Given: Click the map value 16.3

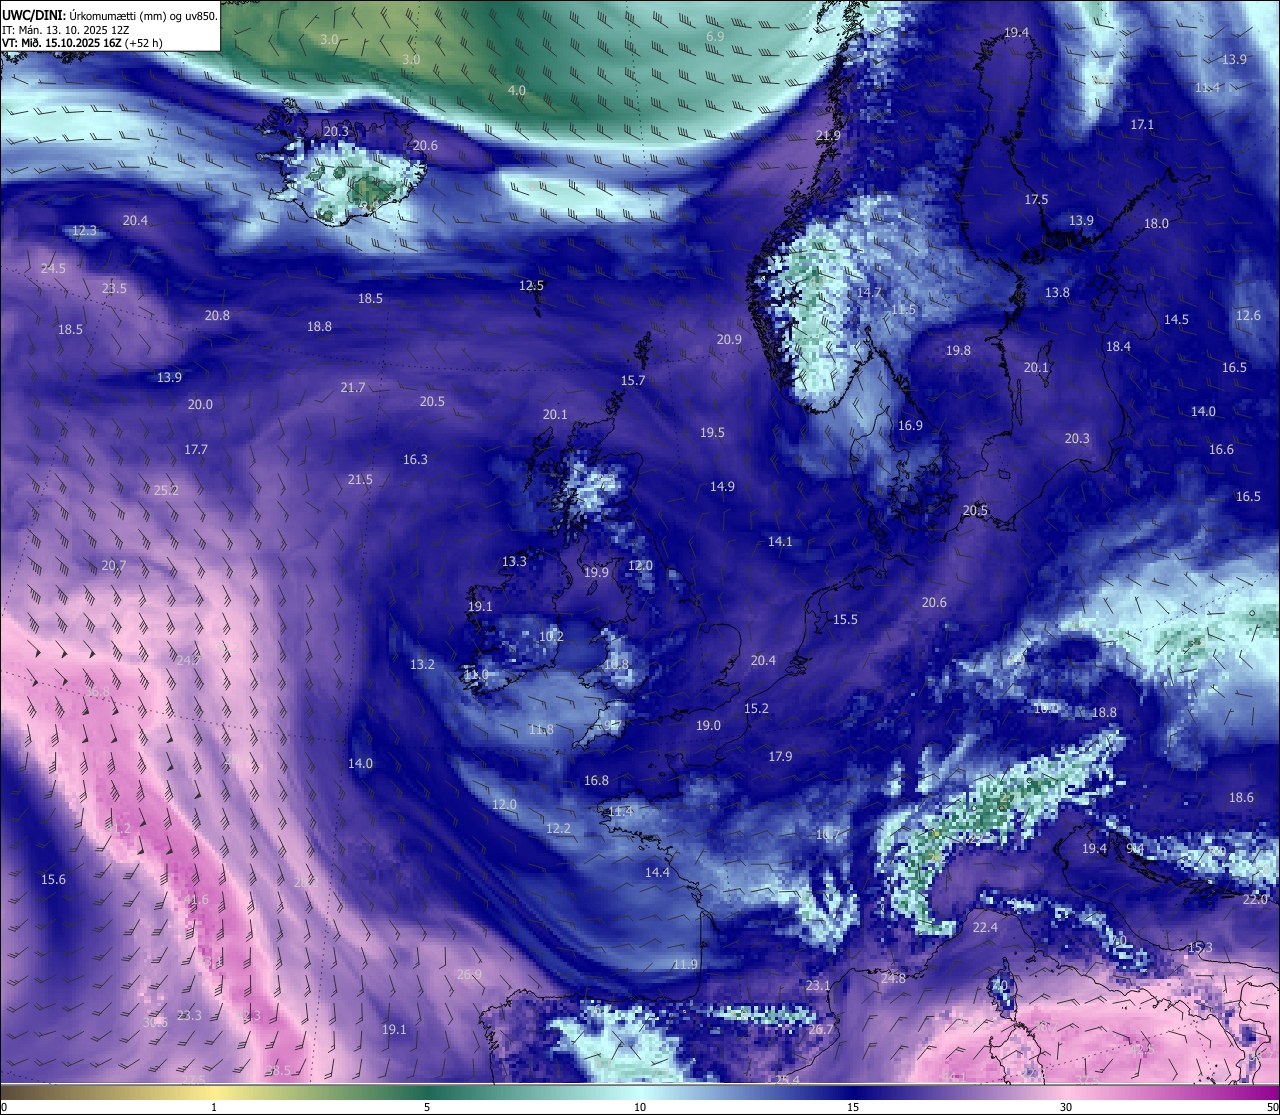Looking at the screenshot, I should pyautogui.click(x=415, y=459).
